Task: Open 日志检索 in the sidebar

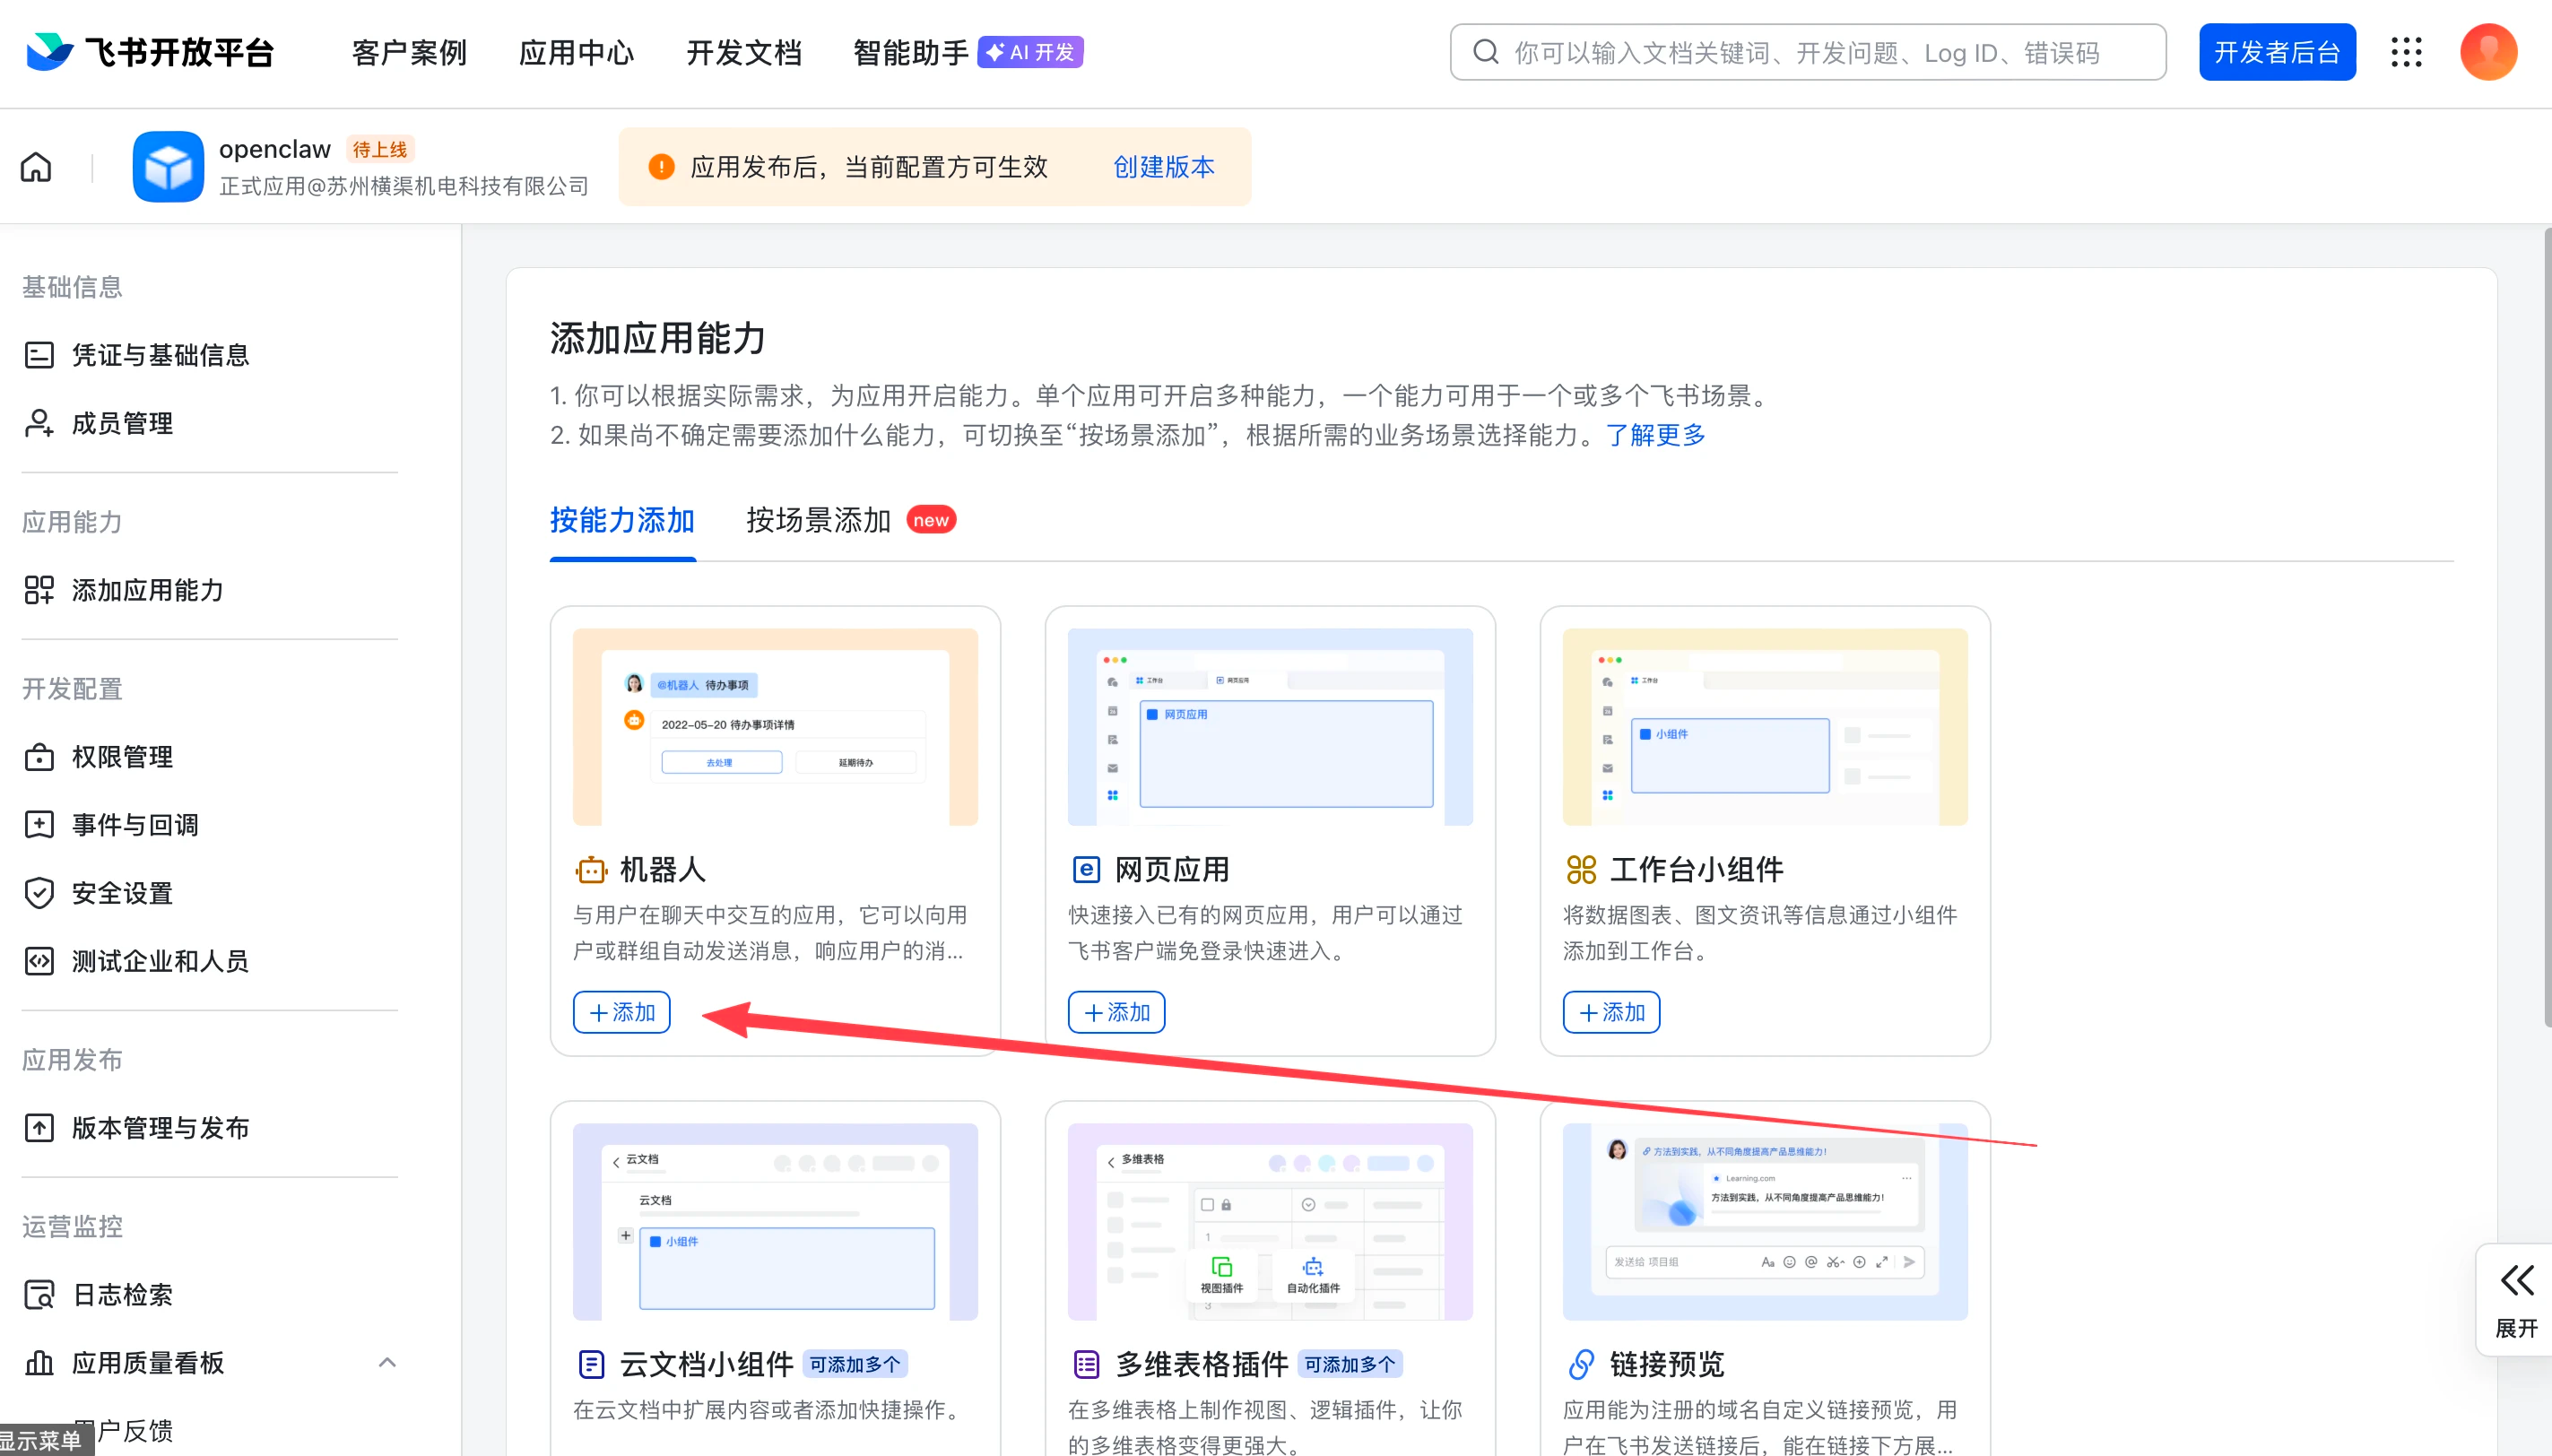Action: (x=122, y=1295)
